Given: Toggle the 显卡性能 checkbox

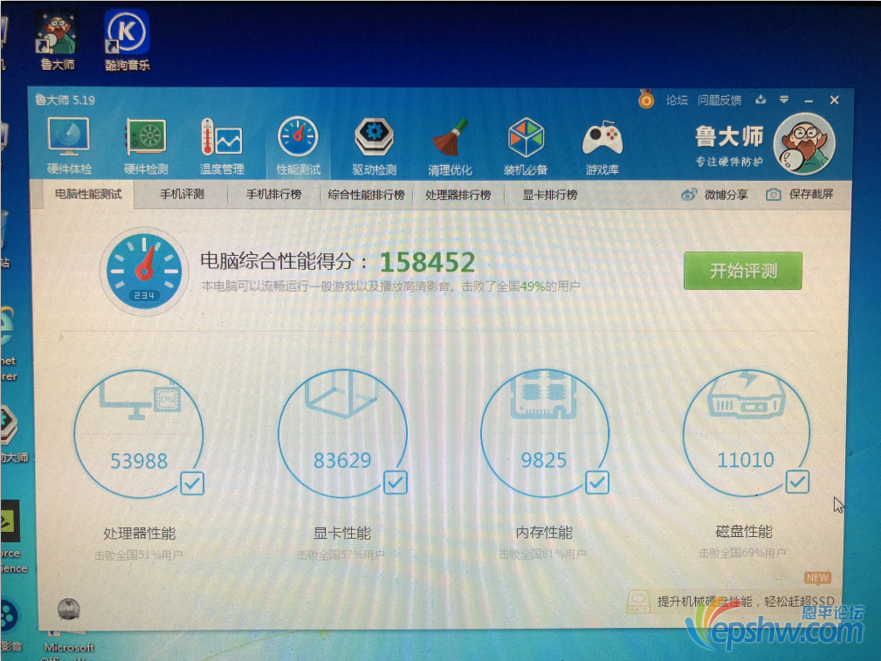Looking at the screenshot, I should (395, 482).
